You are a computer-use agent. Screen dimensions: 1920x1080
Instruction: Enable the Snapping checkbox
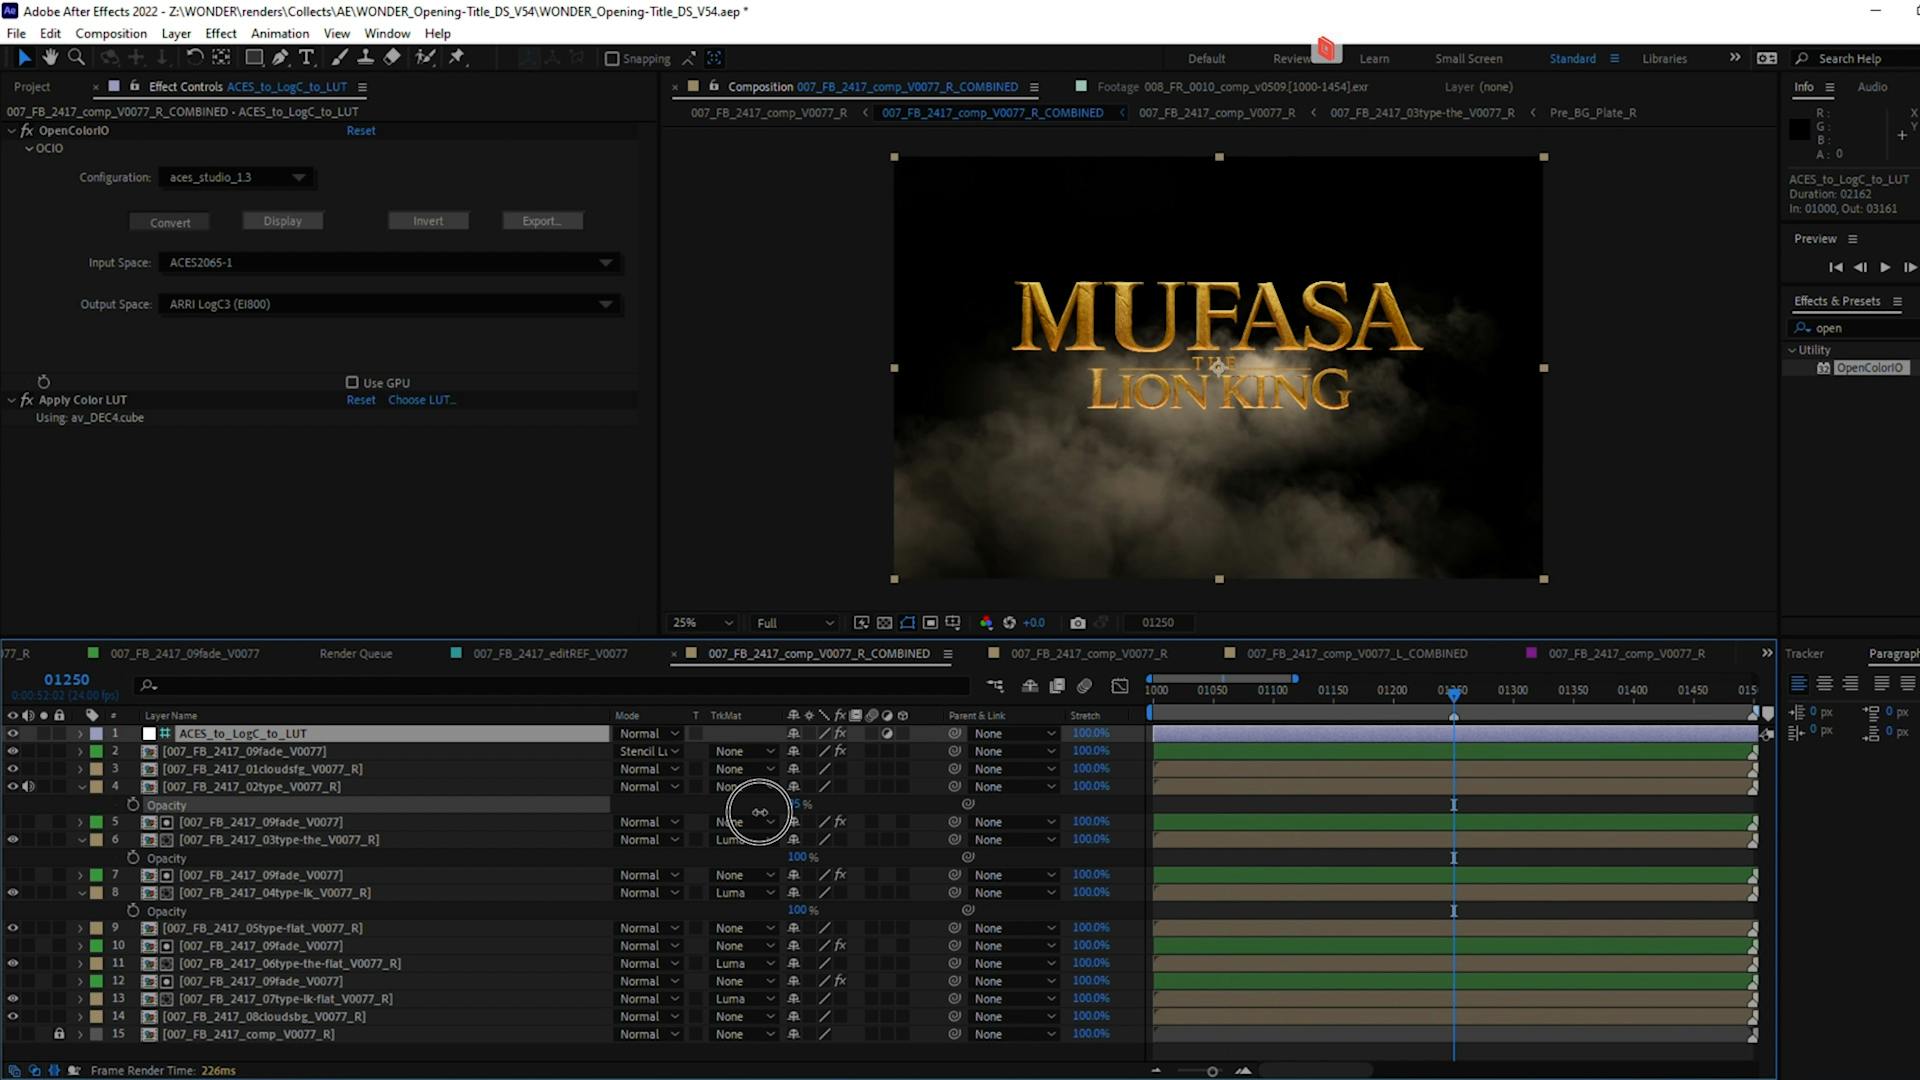click(612, 59)
